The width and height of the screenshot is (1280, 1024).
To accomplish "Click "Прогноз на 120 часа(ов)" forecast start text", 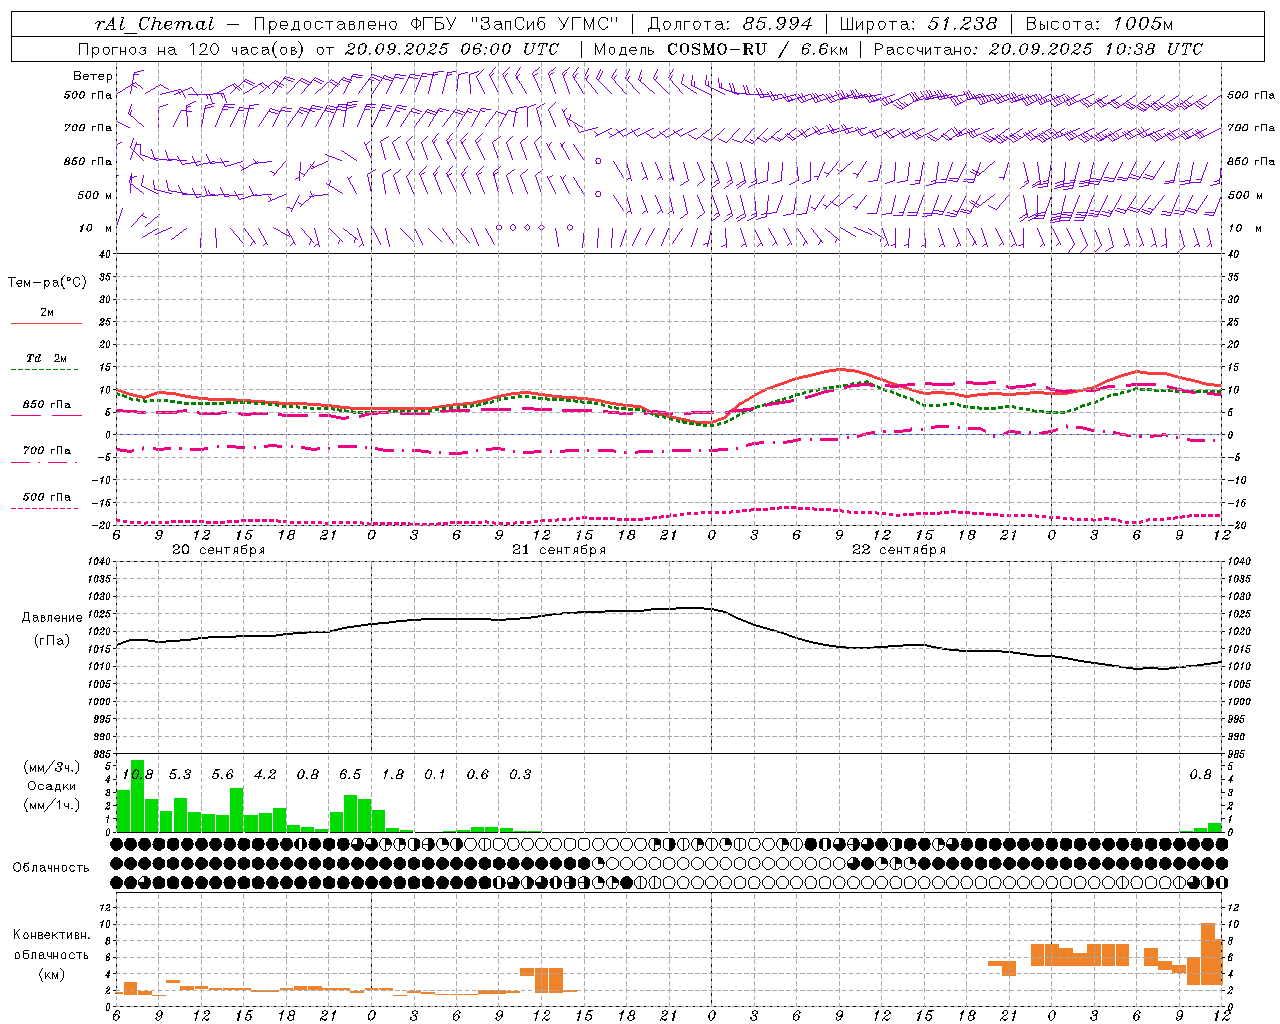I will click(192, 49).
